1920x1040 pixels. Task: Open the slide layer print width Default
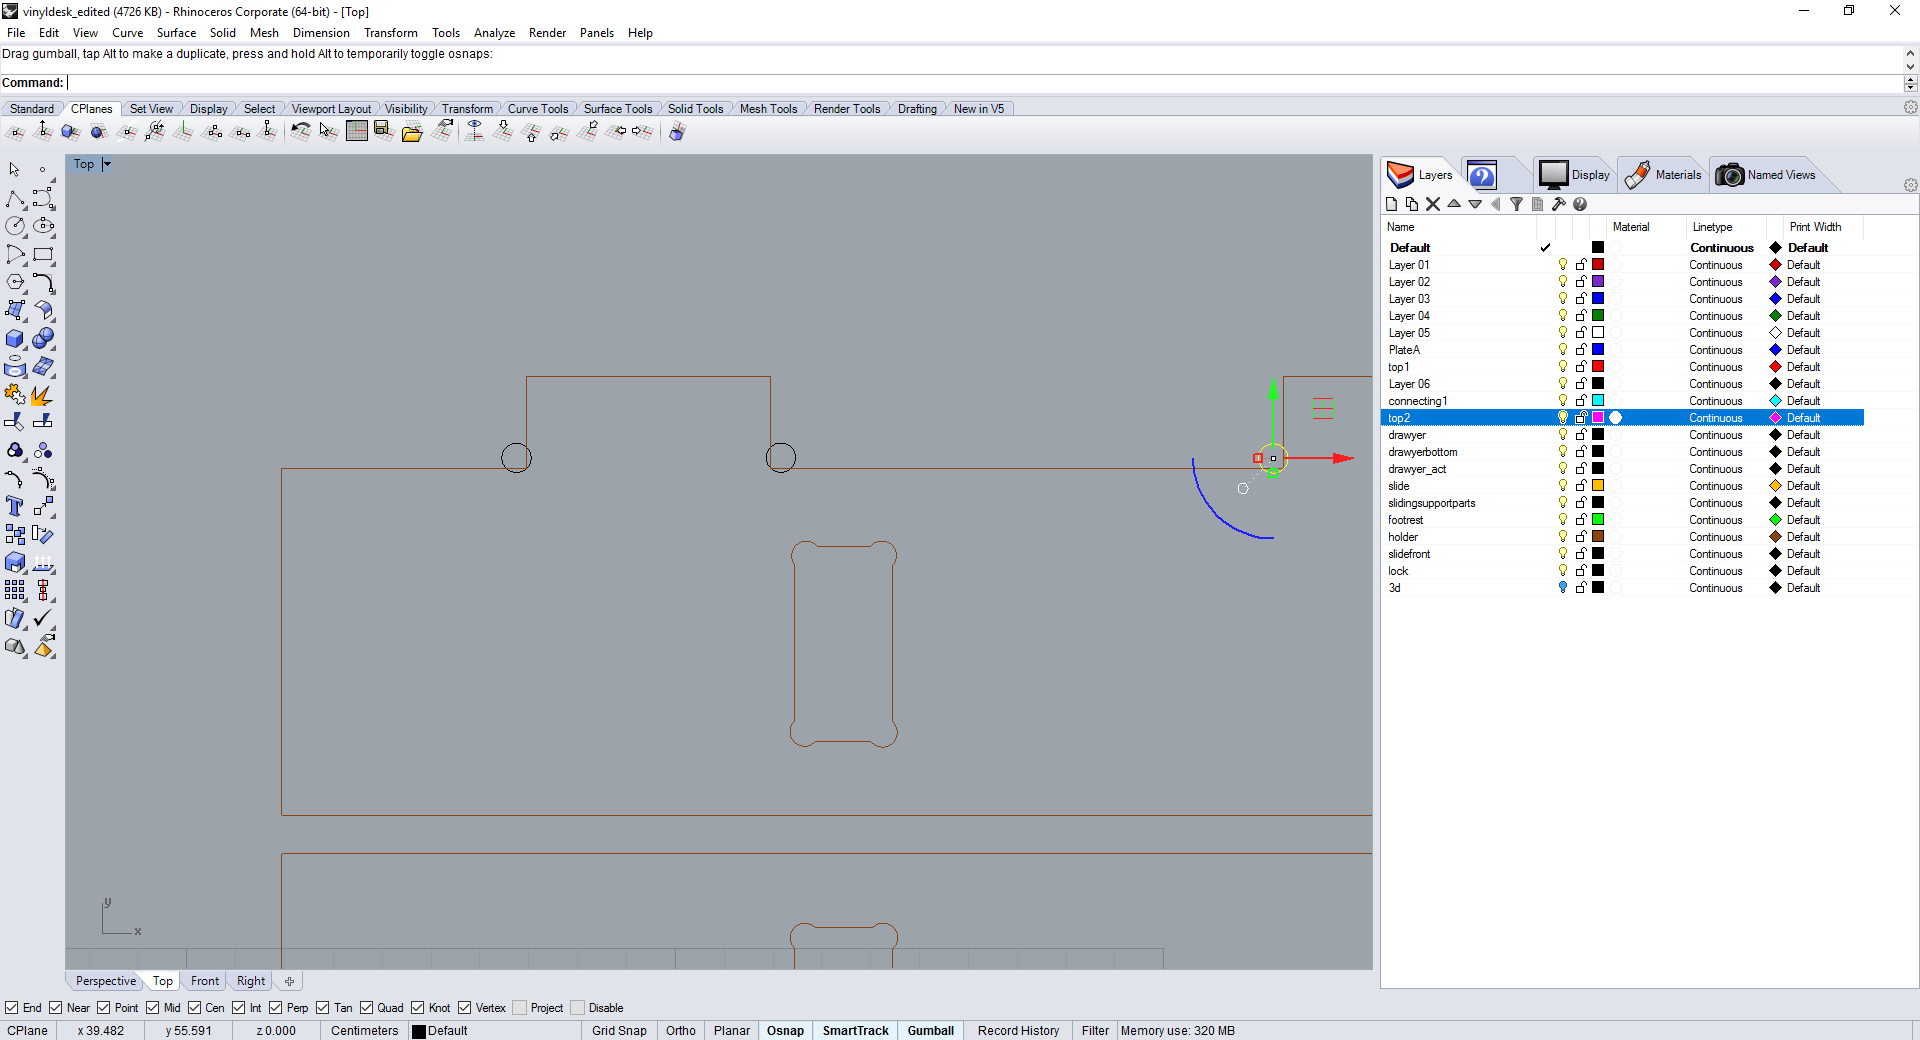click(1803, 486)
